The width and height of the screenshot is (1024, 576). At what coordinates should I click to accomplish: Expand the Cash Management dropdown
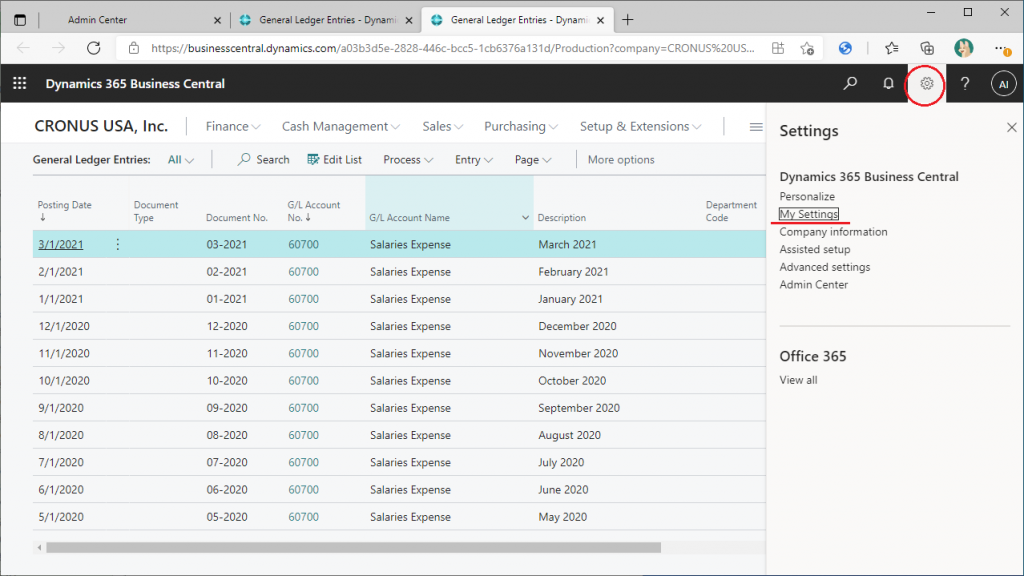(x=340, y=127)
